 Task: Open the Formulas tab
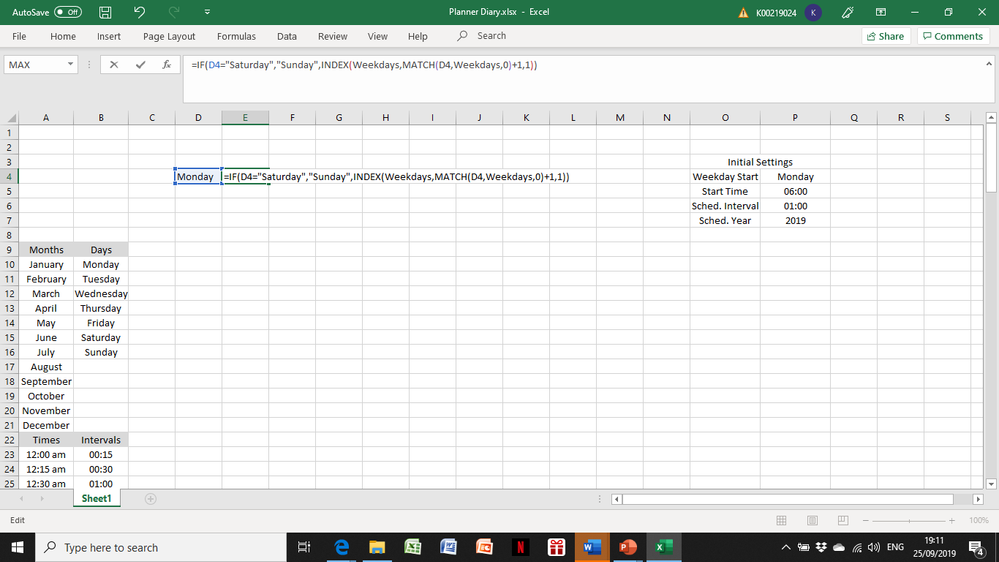[x=236, y=36]
